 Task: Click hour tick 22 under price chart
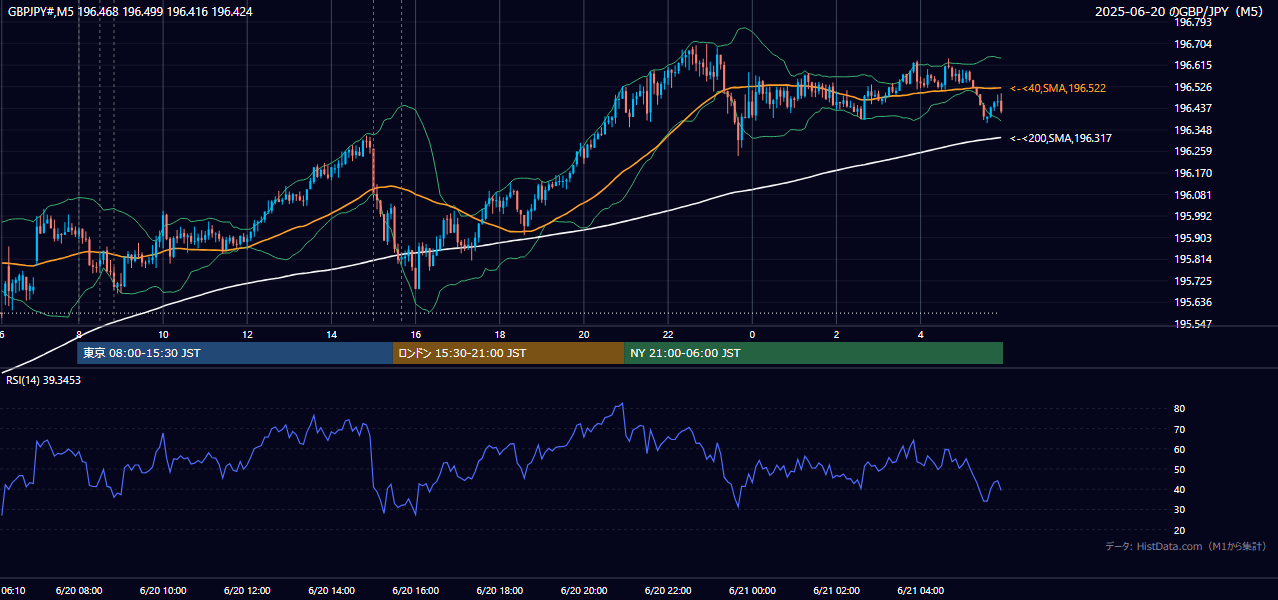[667, 334]
